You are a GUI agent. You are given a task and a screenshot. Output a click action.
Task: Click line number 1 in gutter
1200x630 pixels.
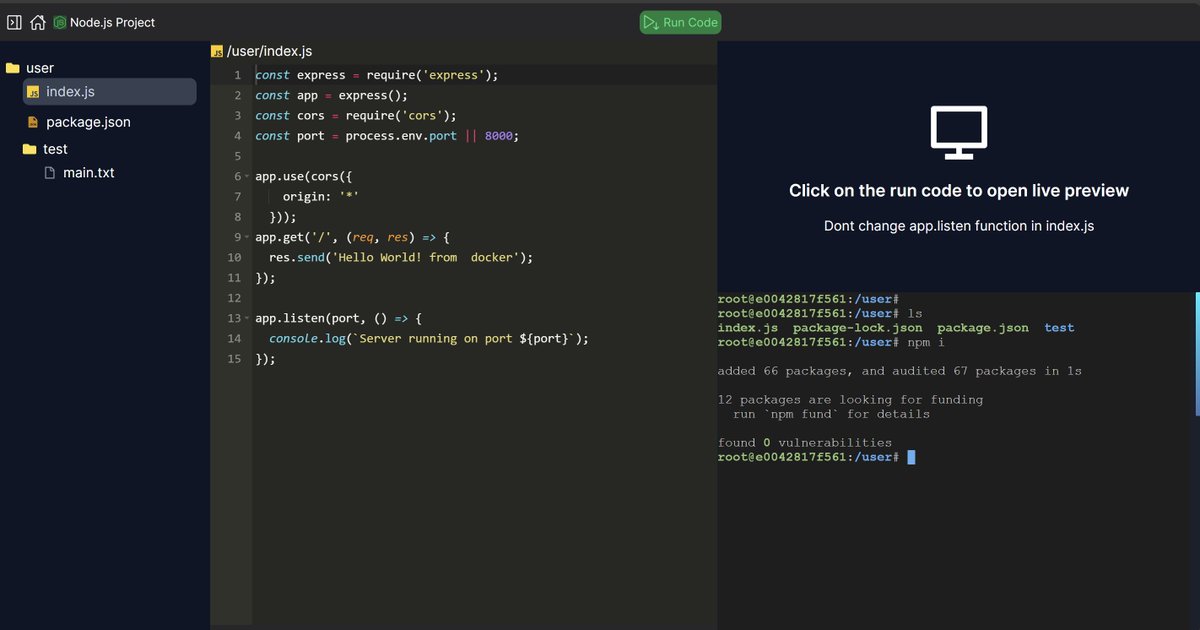tap(237, 75)
